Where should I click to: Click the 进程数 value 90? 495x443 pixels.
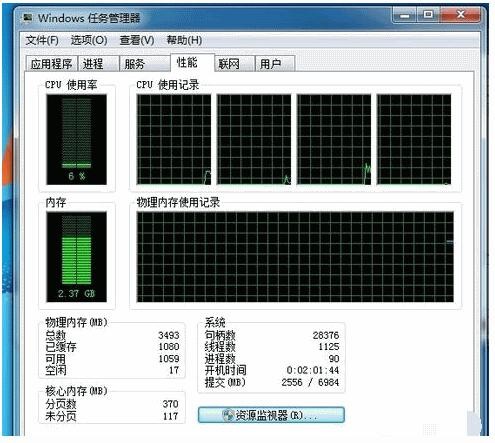(334, 359)
